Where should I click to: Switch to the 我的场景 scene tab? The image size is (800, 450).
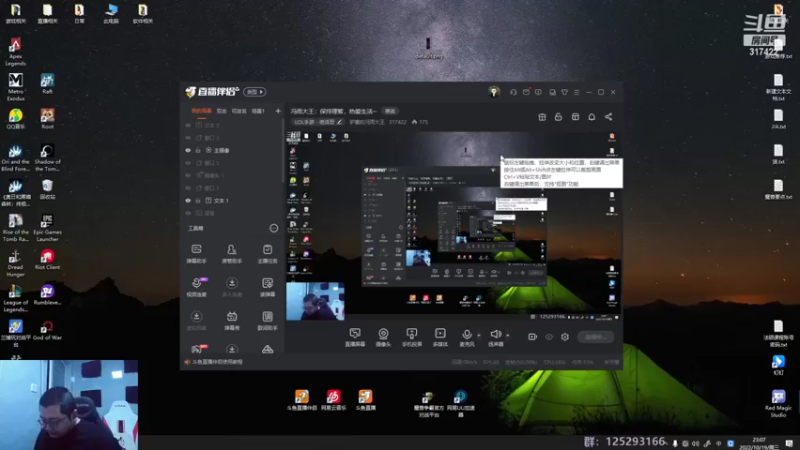(201, 111)
